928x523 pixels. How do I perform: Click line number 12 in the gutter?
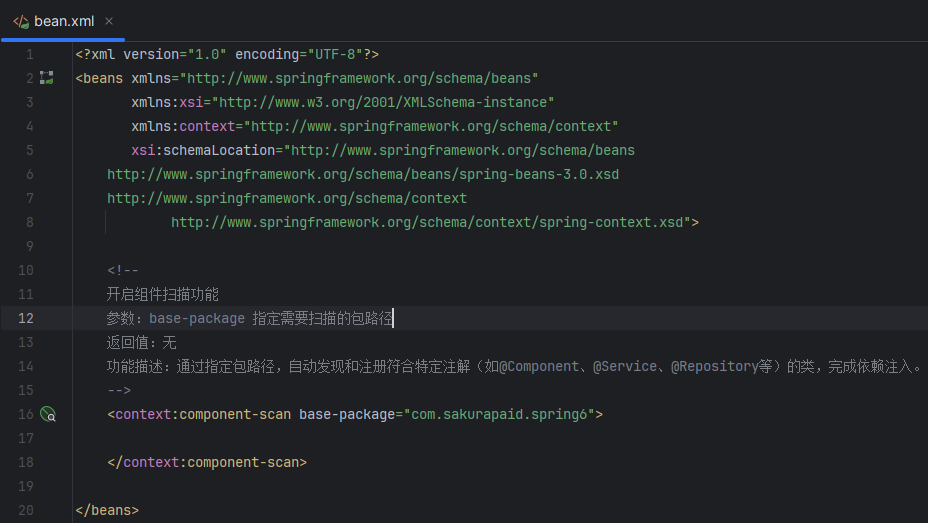(26, 318)
